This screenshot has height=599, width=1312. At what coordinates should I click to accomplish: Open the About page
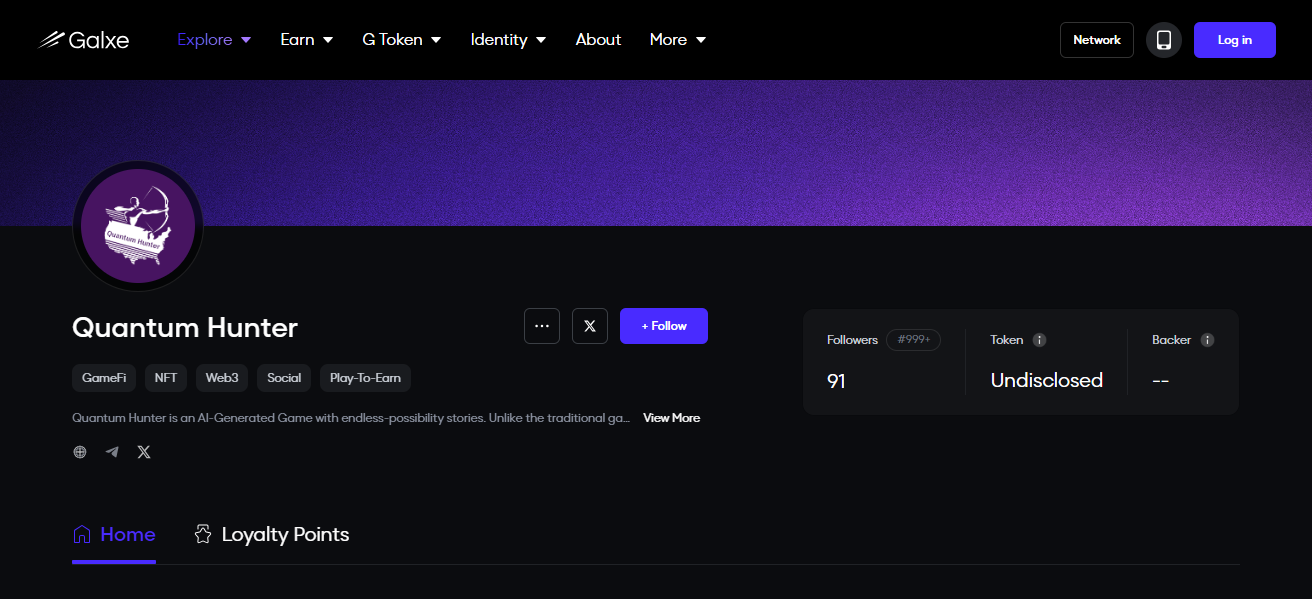pos(598,40)
